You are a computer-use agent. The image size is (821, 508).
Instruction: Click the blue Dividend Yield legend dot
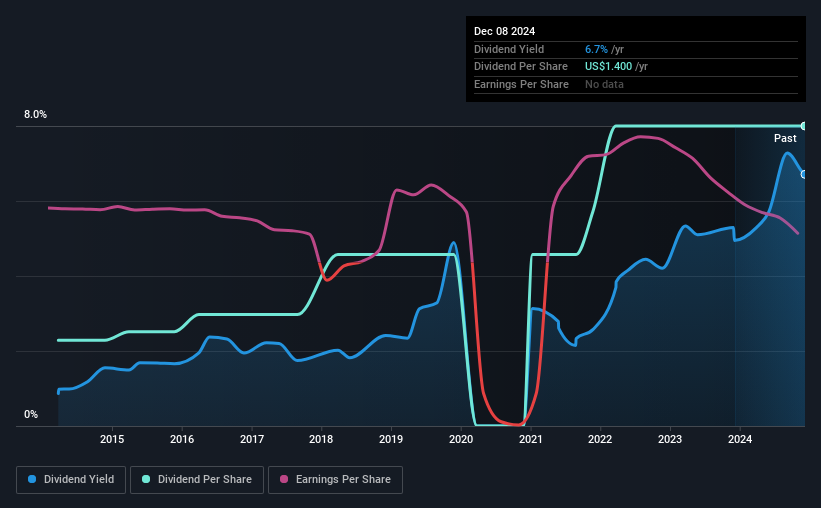[32, 479]
